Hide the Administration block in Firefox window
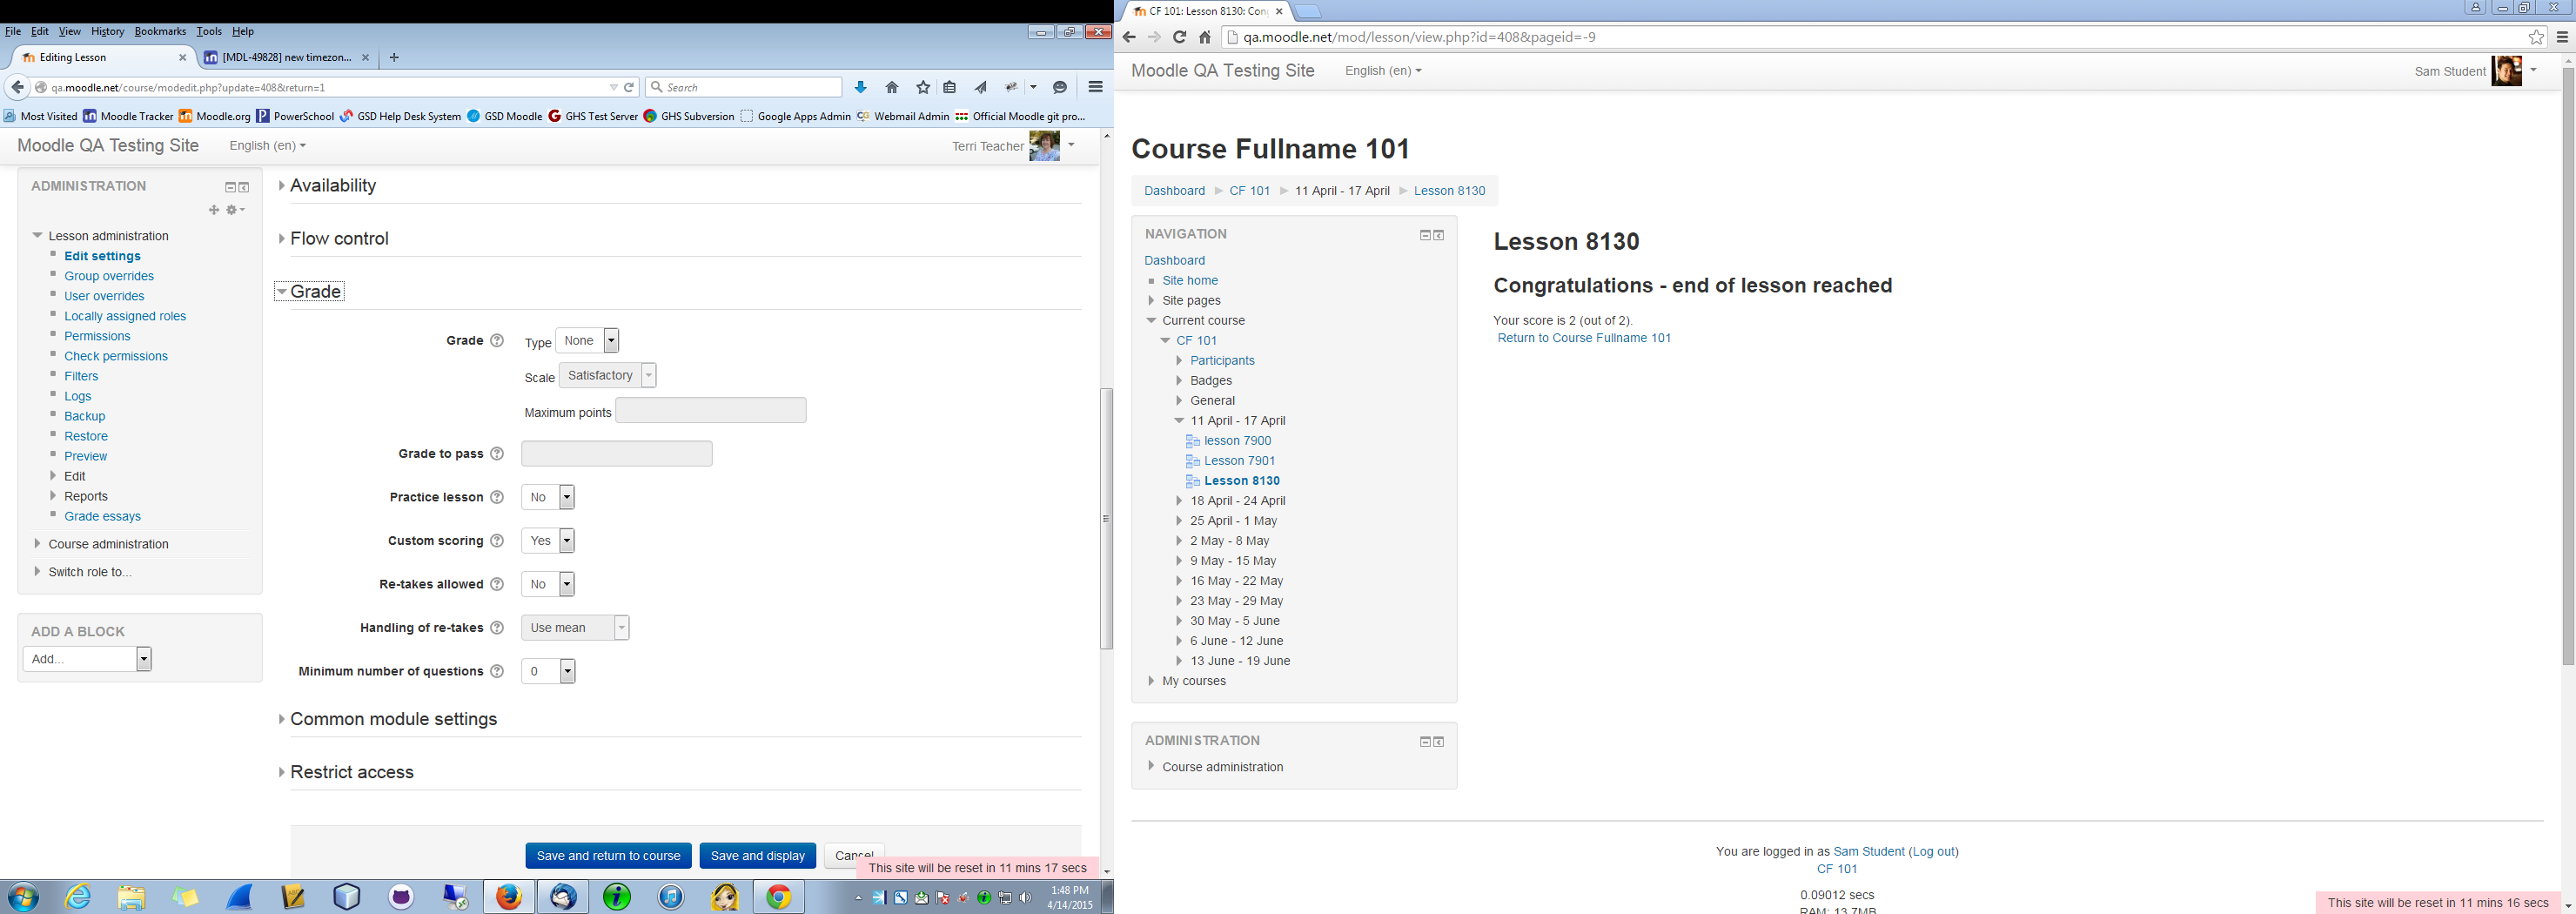 230,187
